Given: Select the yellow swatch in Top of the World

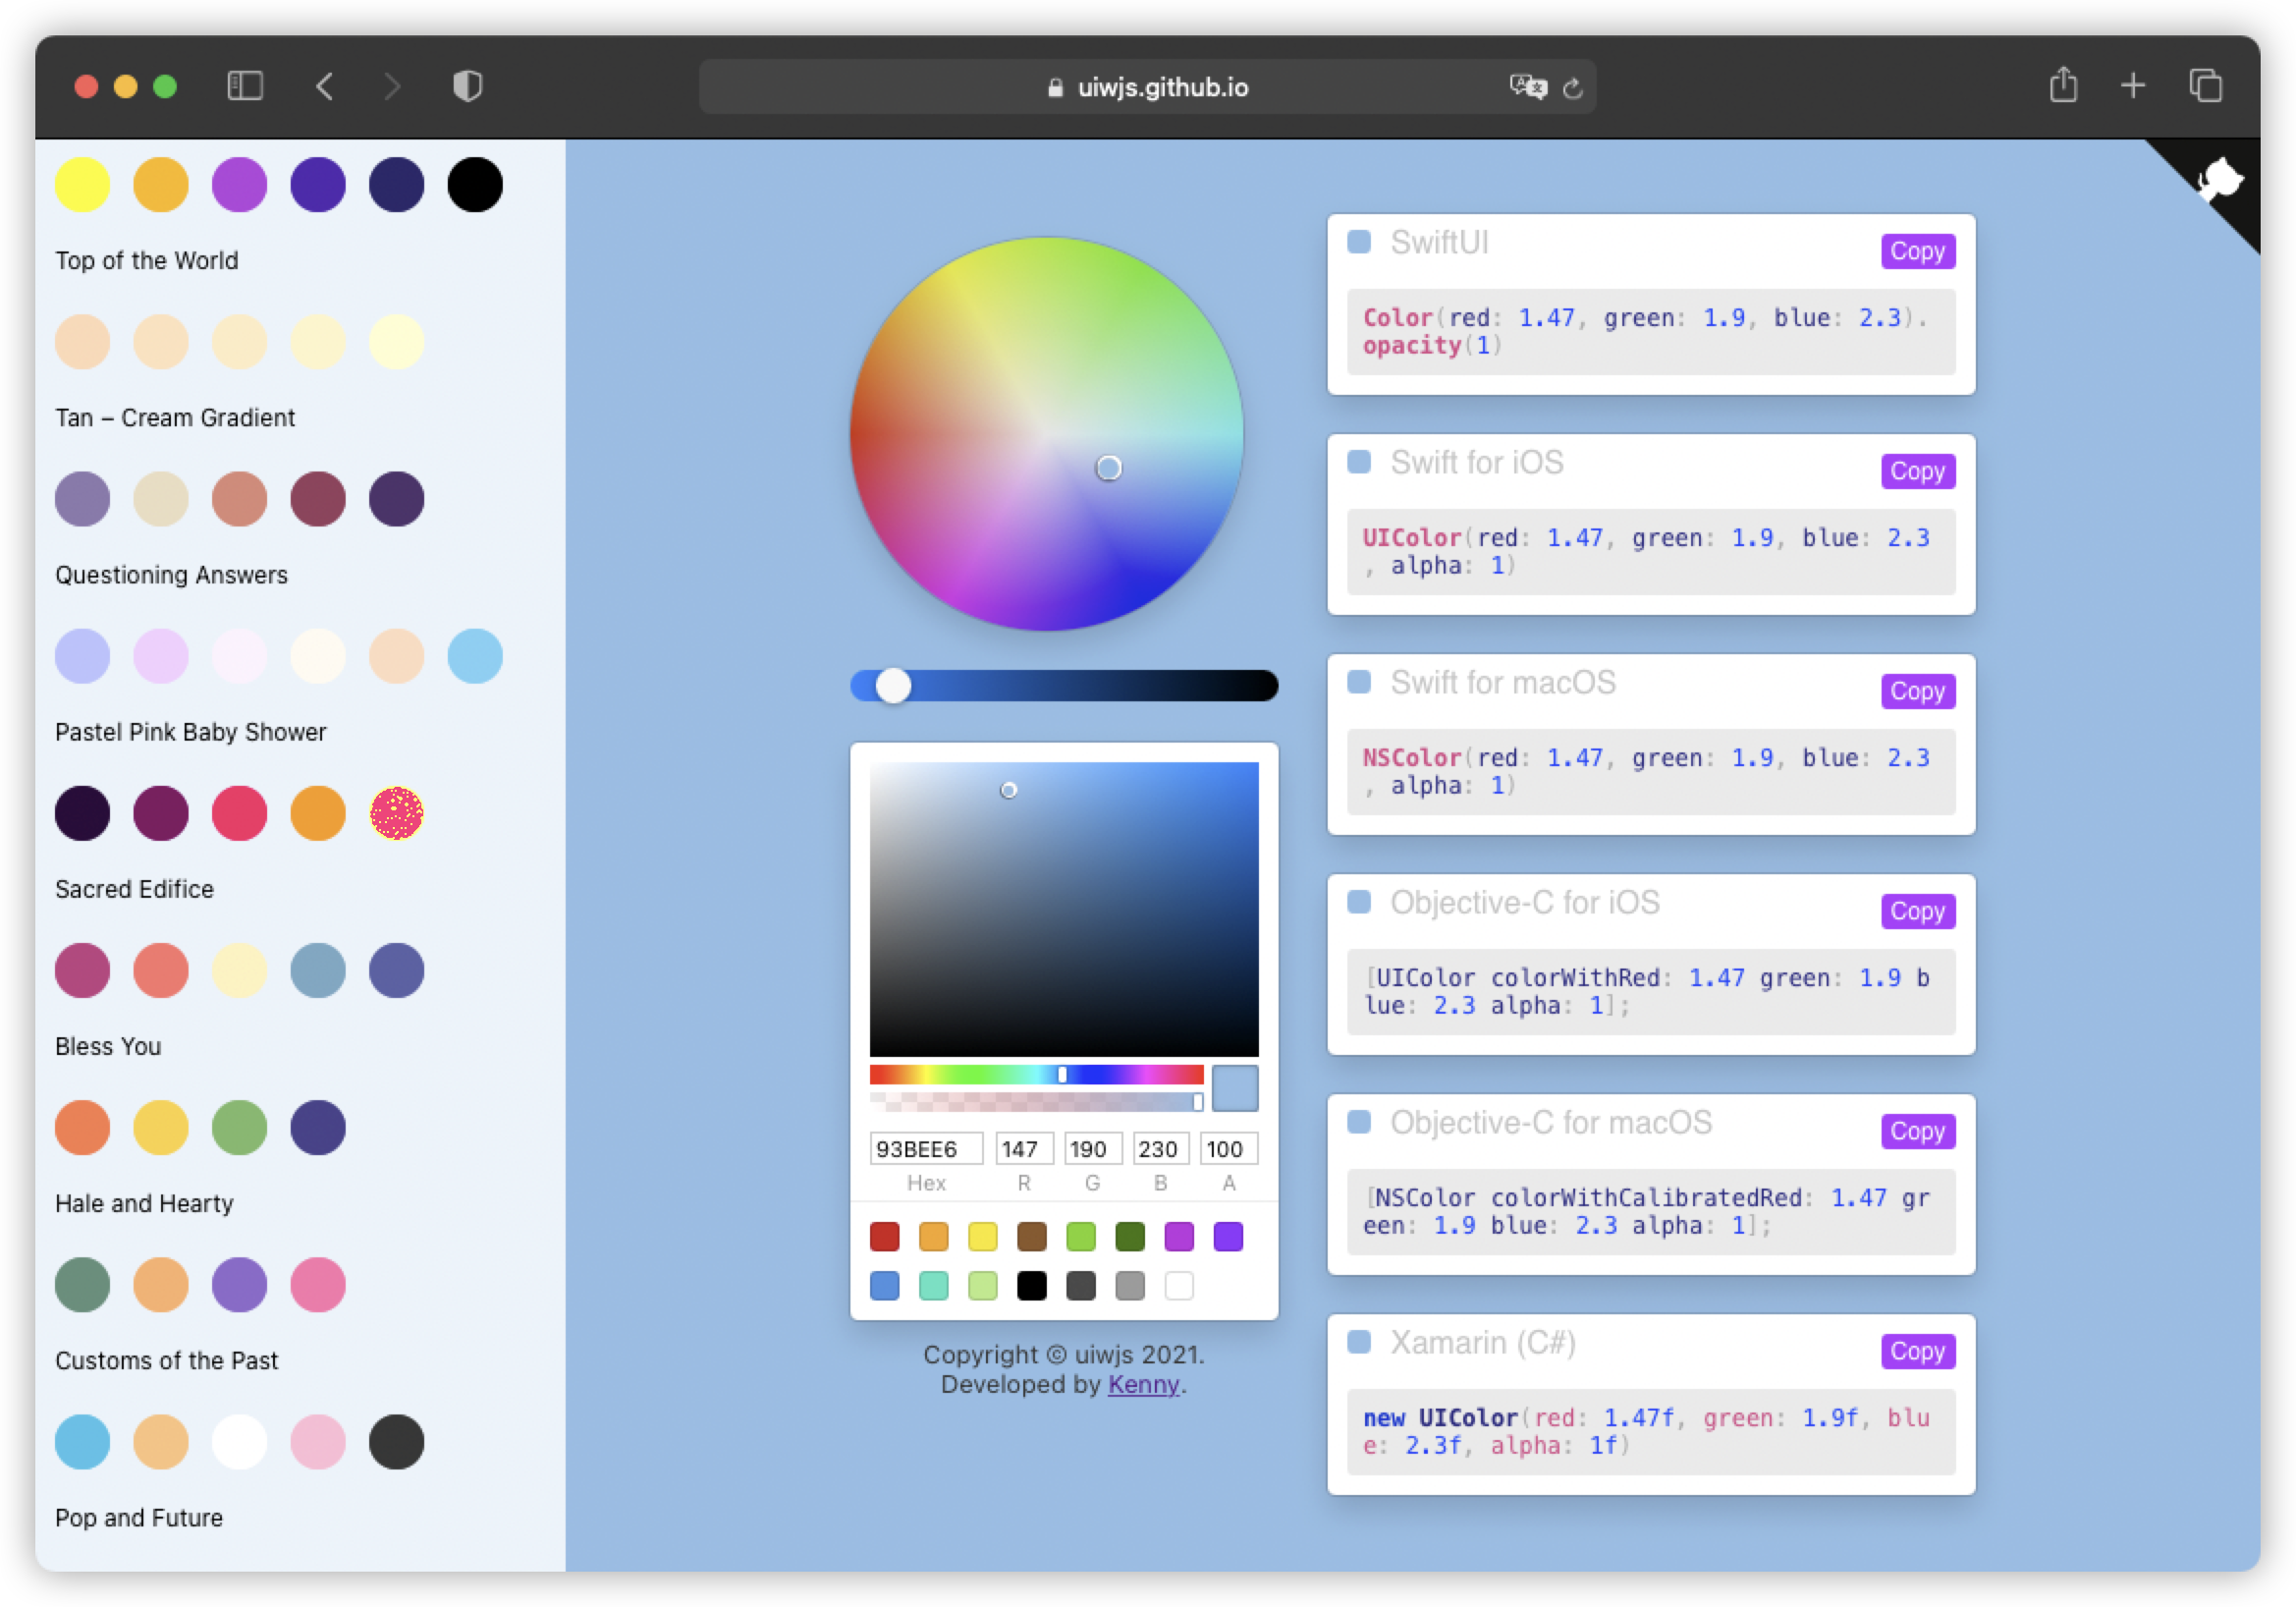Looking at the screenshot, I should click(82, 184).
